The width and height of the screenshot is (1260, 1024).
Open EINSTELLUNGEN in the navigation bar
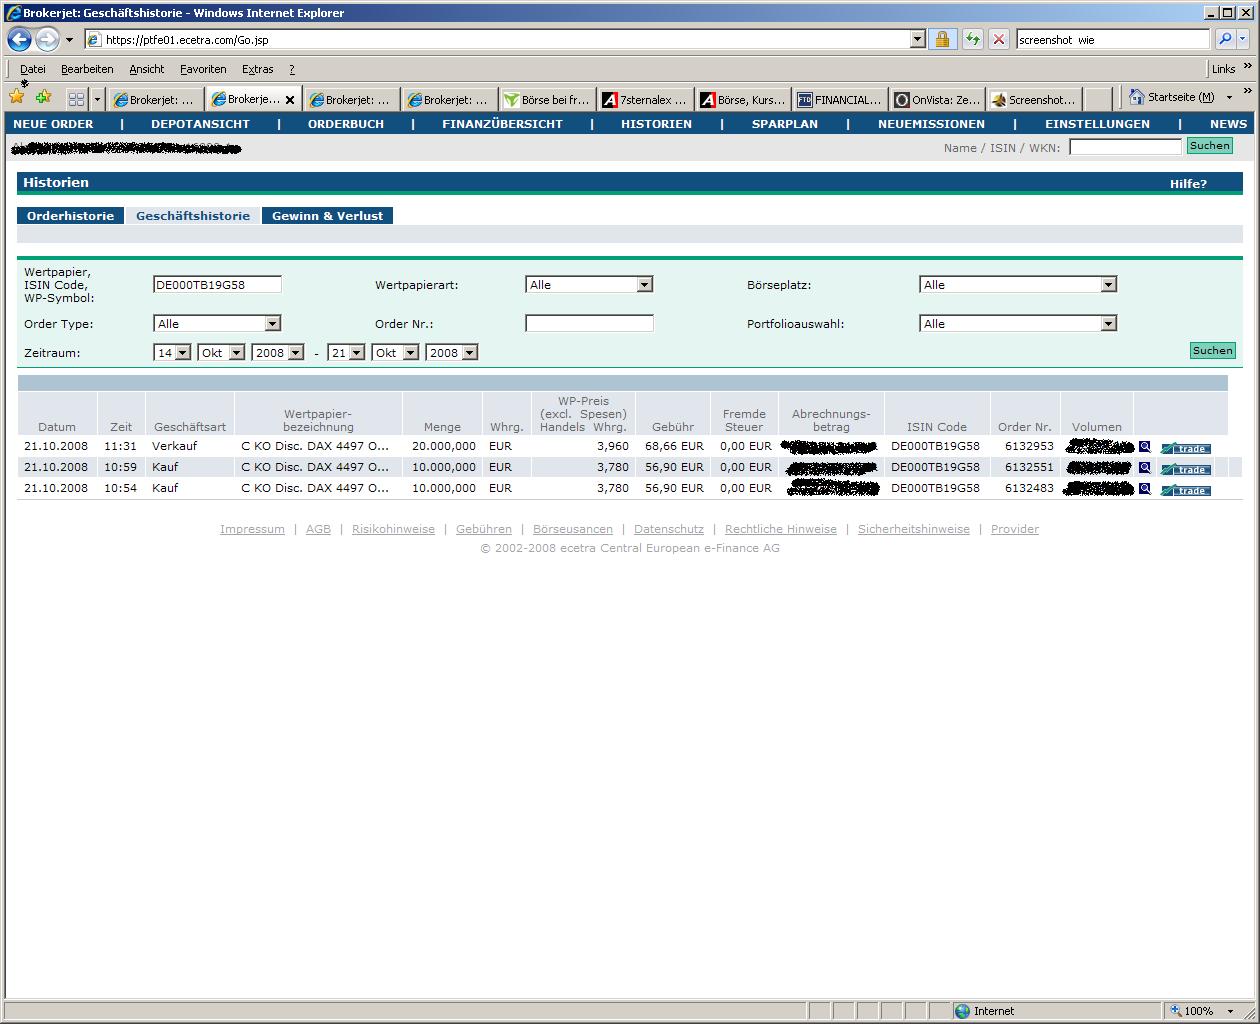(x=1097, y=124)
